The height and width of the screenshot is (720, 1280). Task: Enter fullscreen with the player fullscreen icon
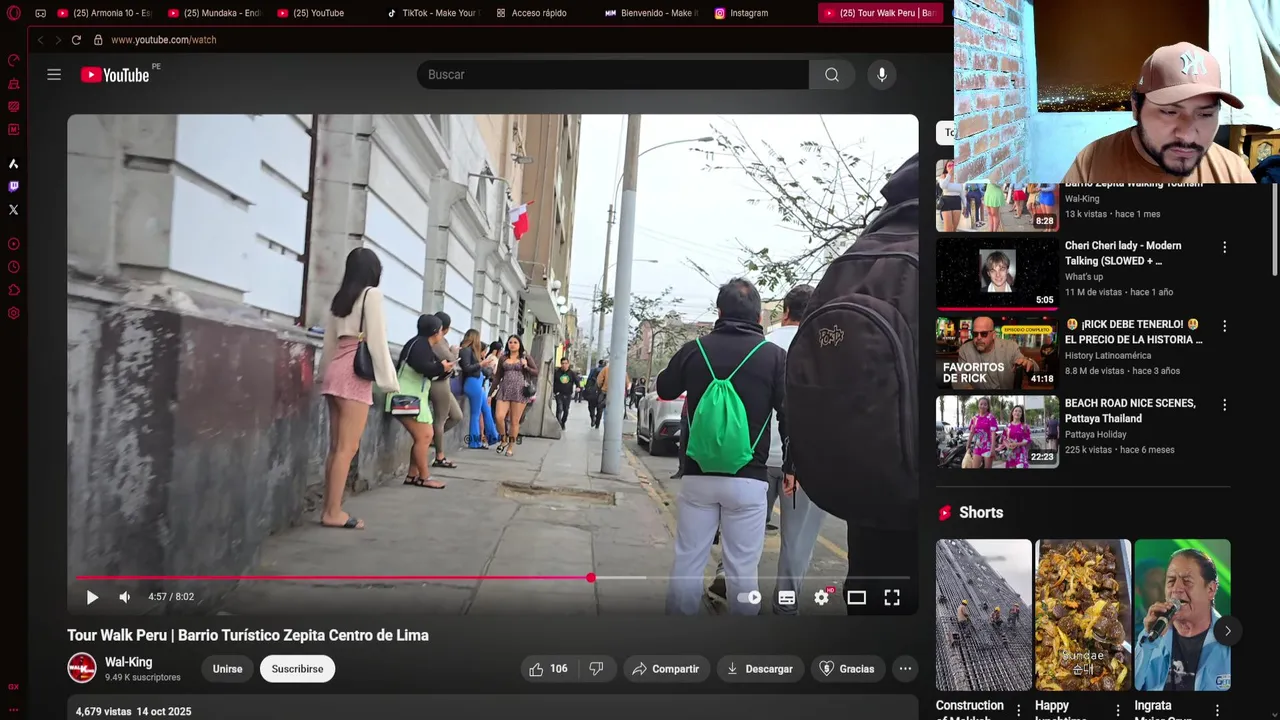pos(892,597)
